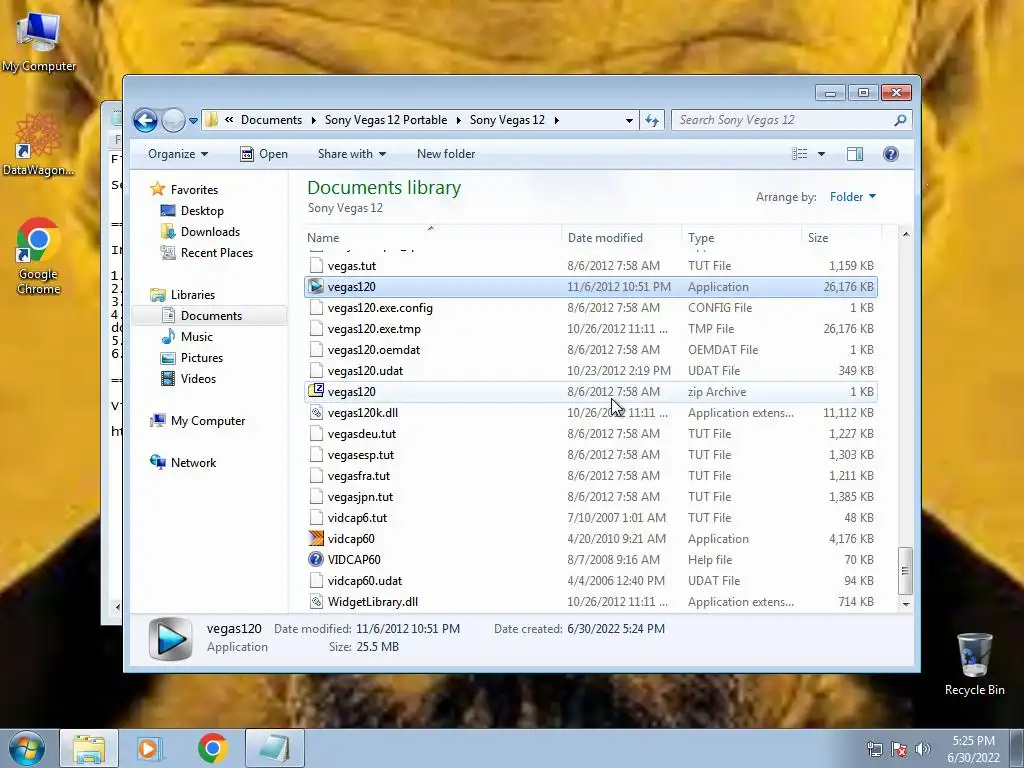The width and height of the screenshot is (1024, 768).
Task: Select Documents library in sidebar
Action: coord(211,315)
